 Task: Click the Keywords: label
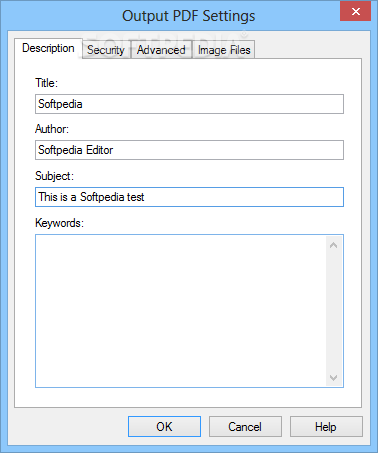coord(59,223)
